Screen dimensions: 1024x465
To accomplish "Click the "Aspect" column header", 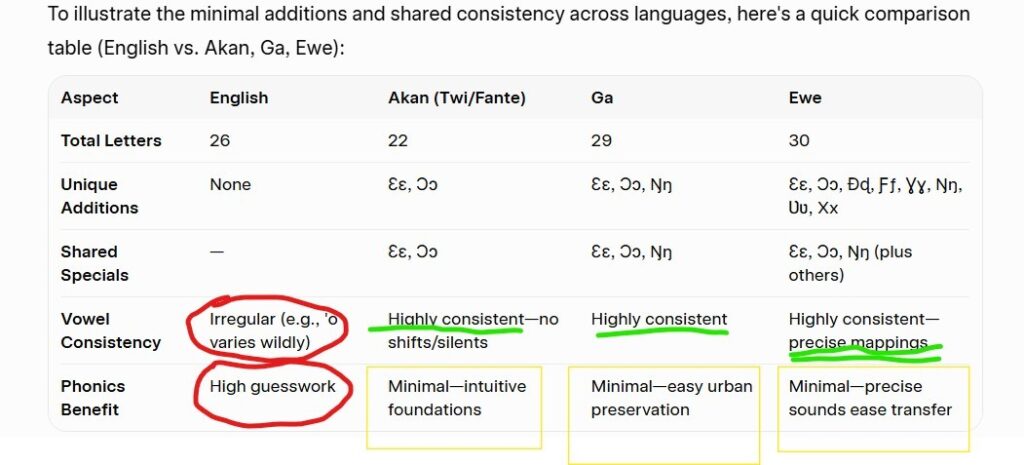I will click(x=89, y=98).
